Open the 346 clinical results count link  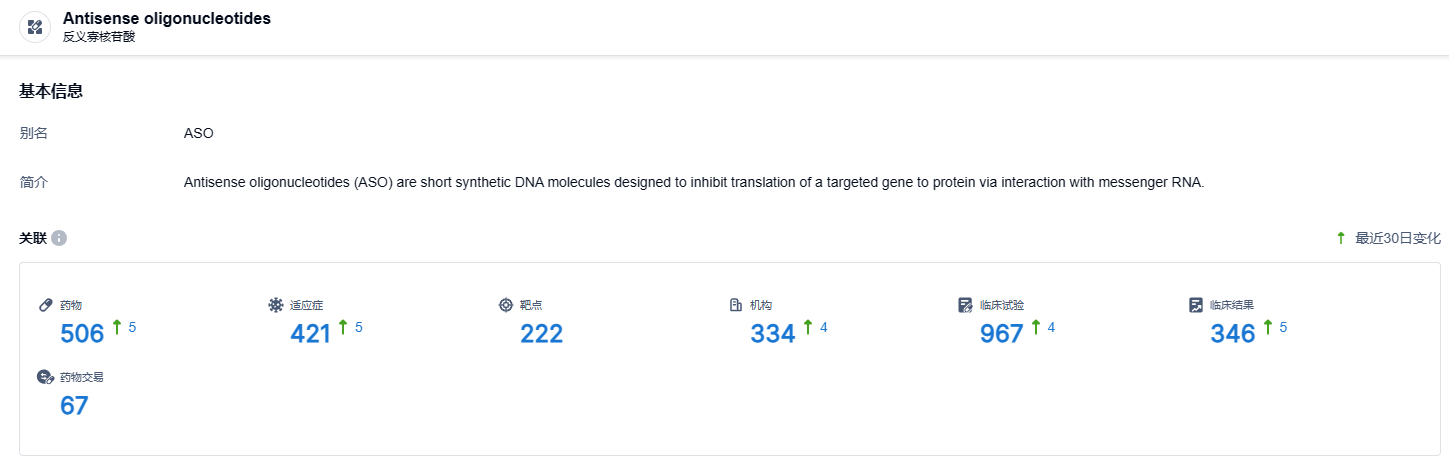tap(1232, 334)
